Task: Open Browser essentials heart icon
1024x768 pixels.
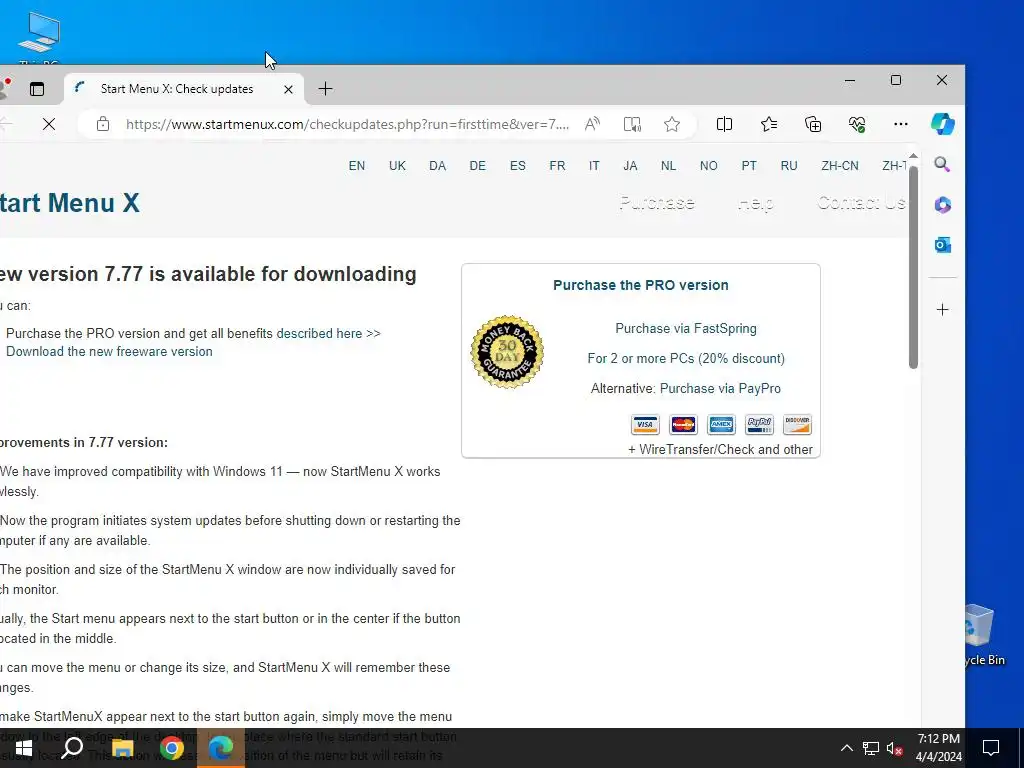Action: (x=857, y=124)
